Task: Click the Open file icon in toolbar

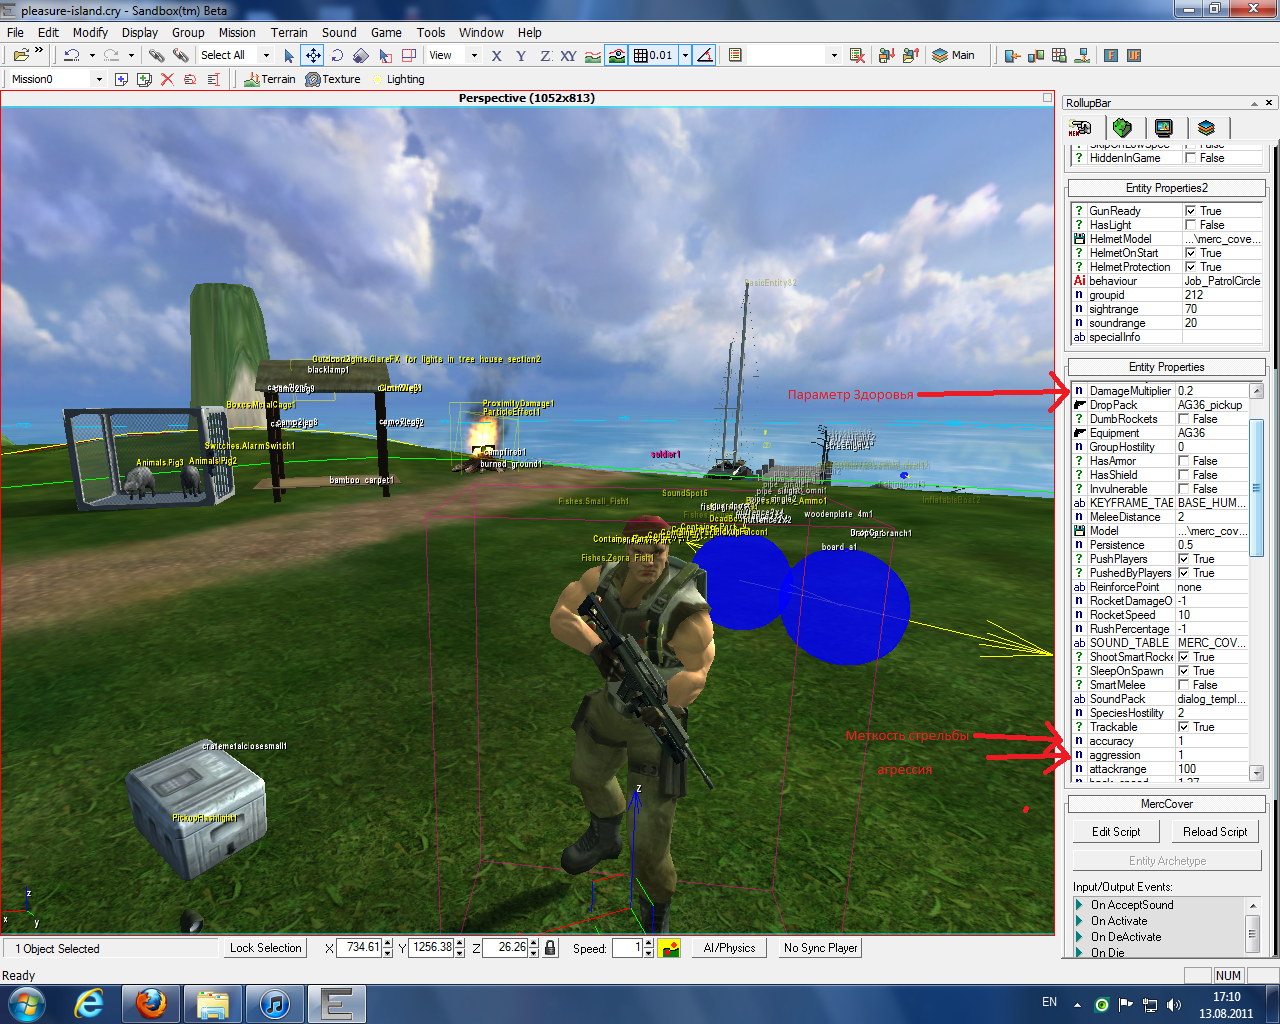Action: point(20,55)
